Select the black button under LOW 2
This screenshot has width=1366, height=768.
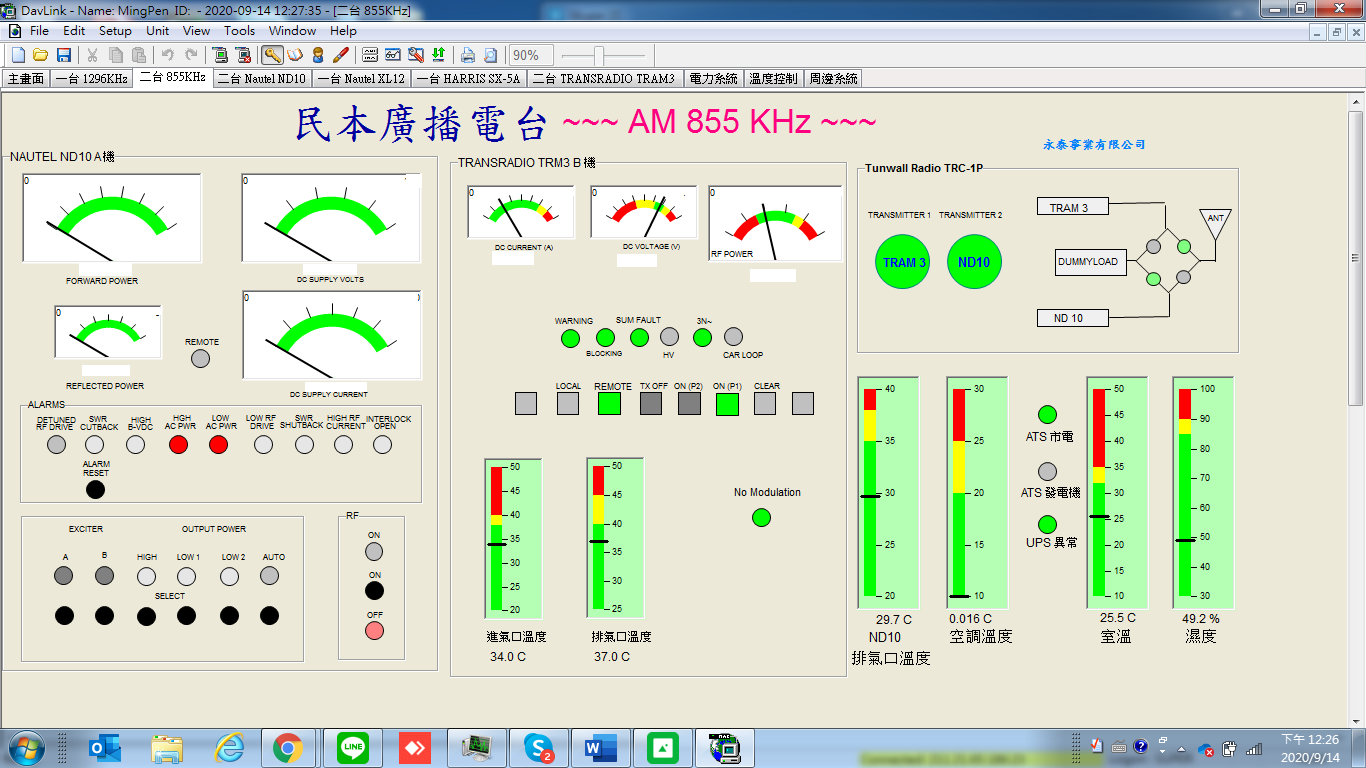point(229,616)
